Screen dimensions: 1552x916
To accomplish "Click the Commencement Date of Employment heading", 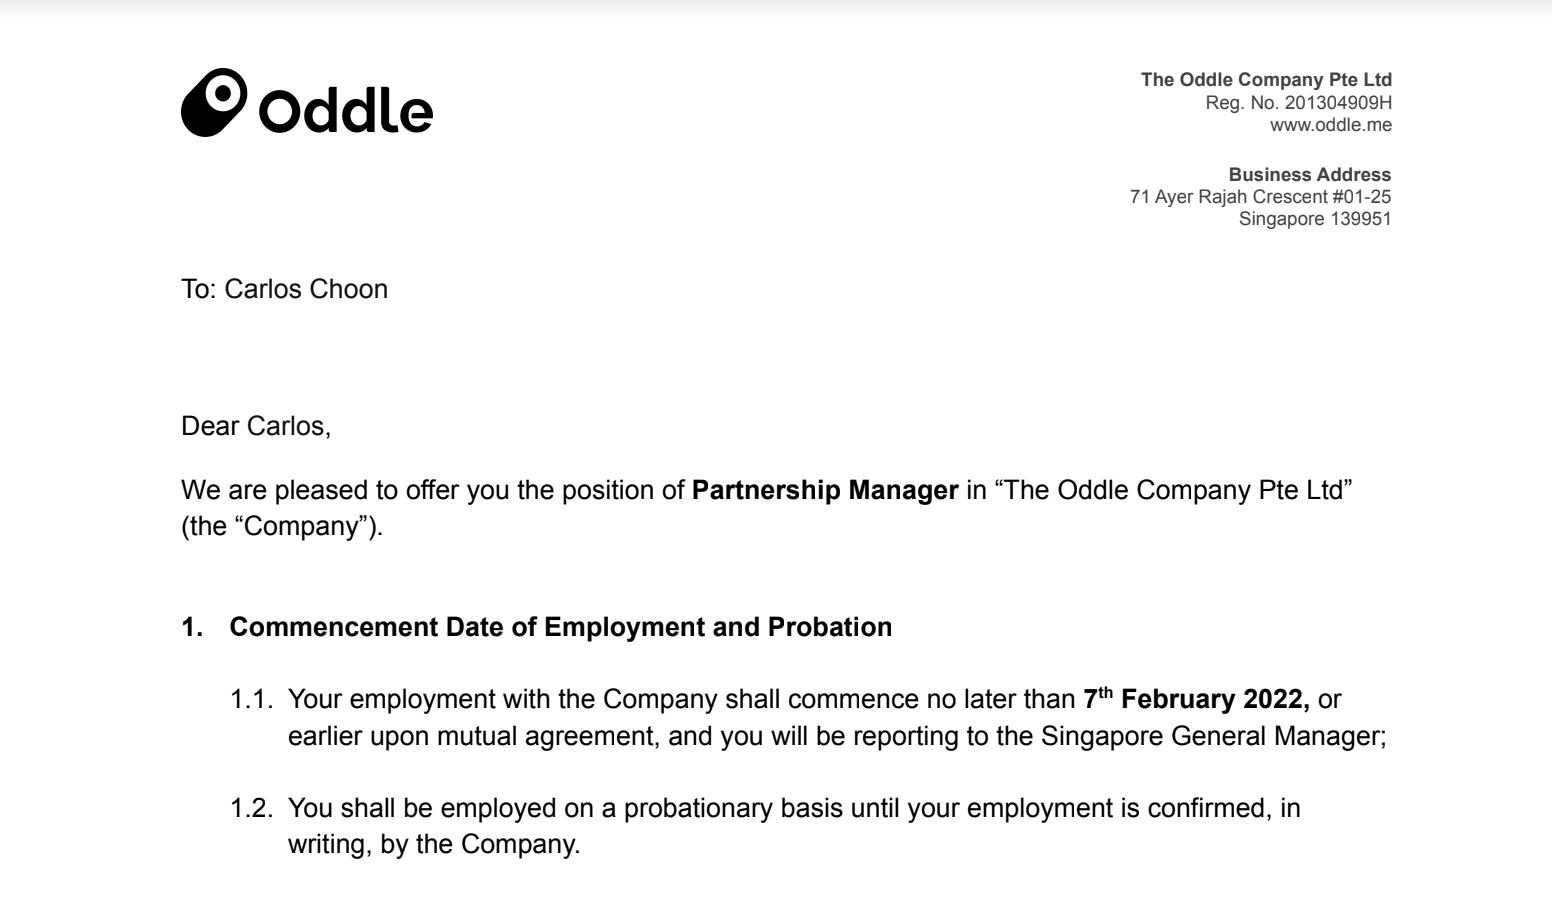I will [x=561, y=627].
